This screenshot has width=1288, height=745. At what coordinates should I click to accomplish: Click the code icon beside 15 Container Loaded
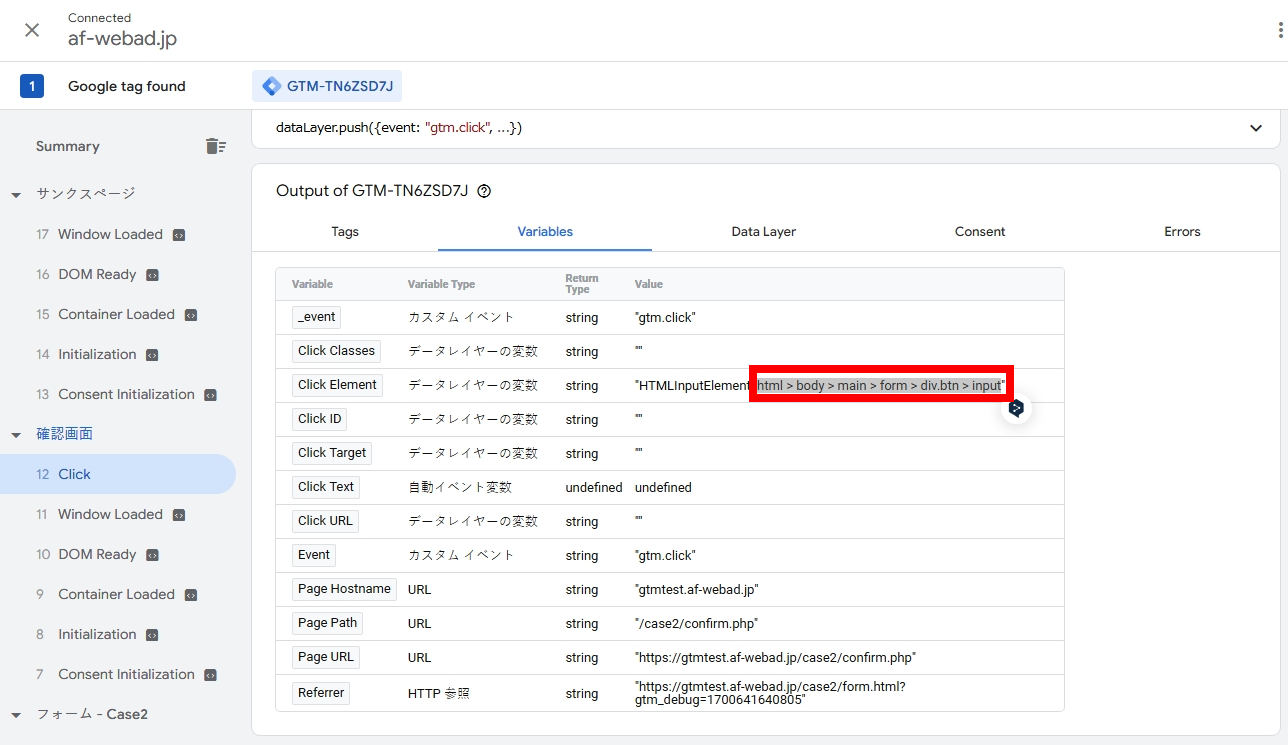(x=191, y=315)
